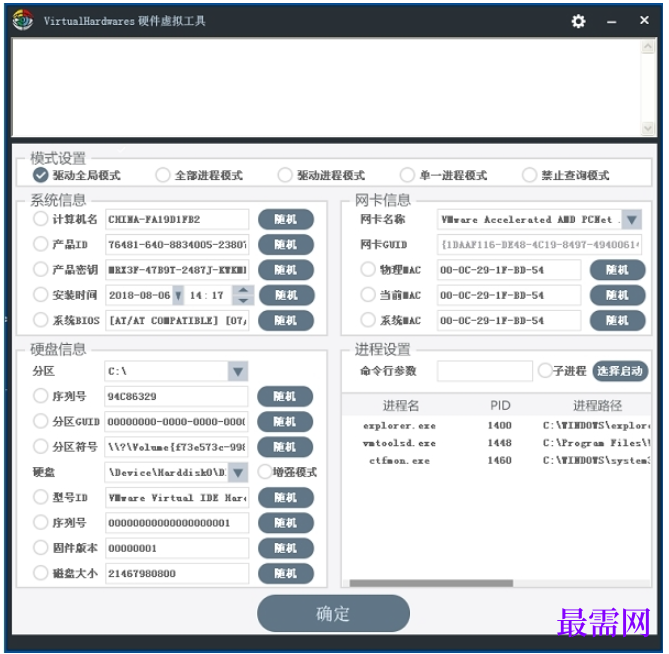Open the 硬盘 device dropdown
669x654 pixels.
click(238, 472)
